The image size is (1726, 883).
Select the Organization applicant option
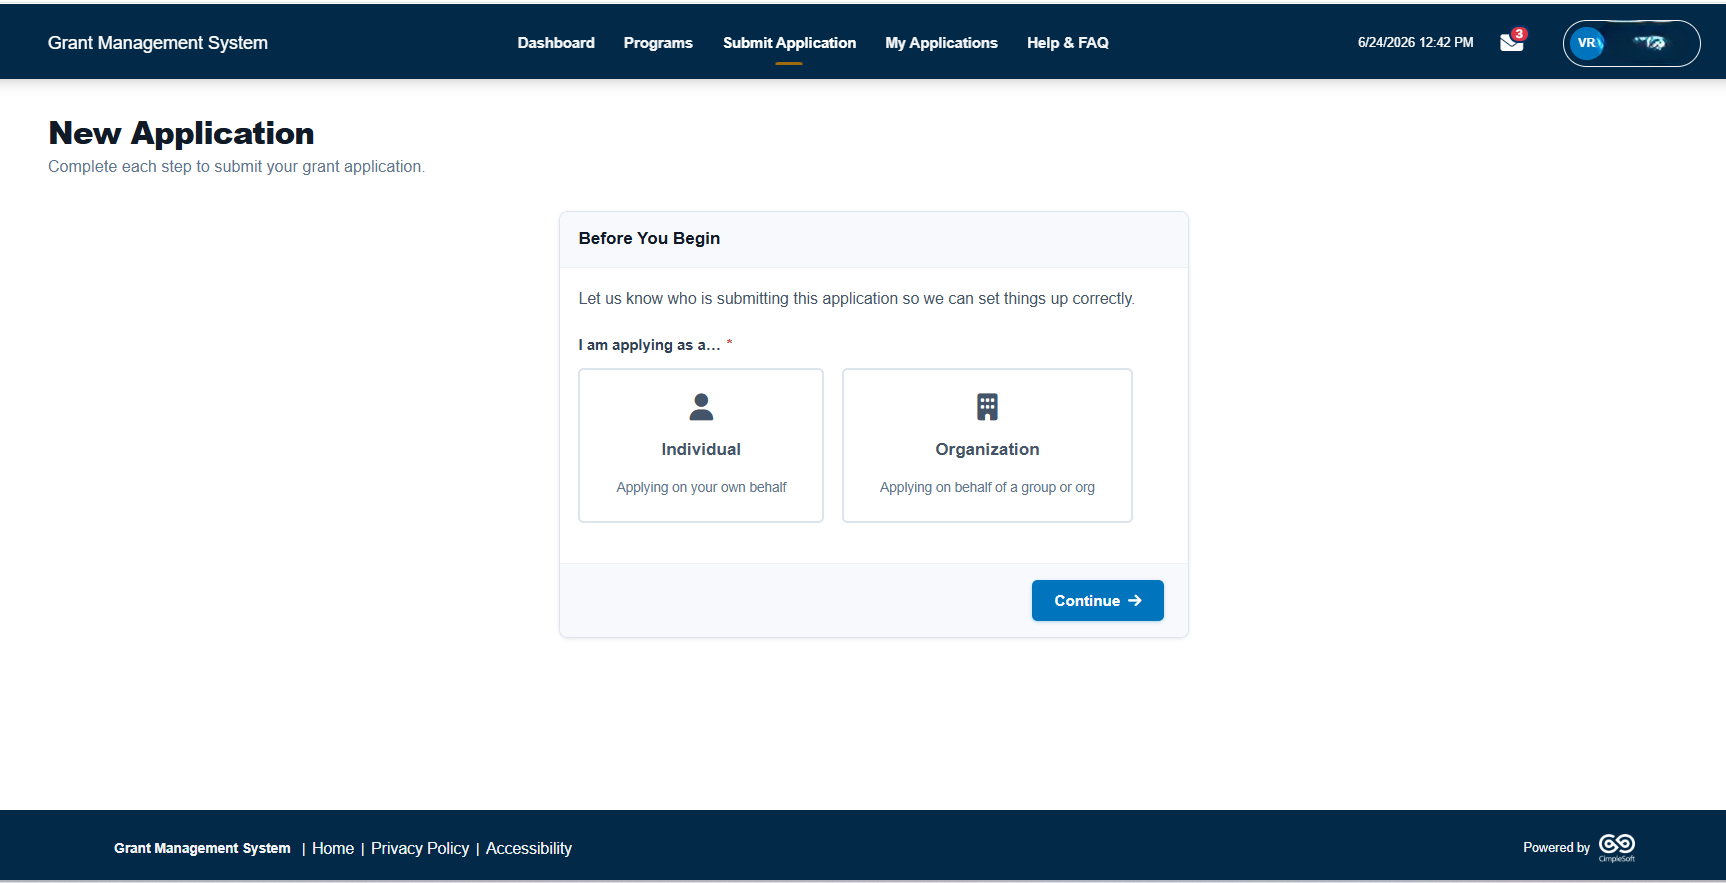[x=987, y=445]
